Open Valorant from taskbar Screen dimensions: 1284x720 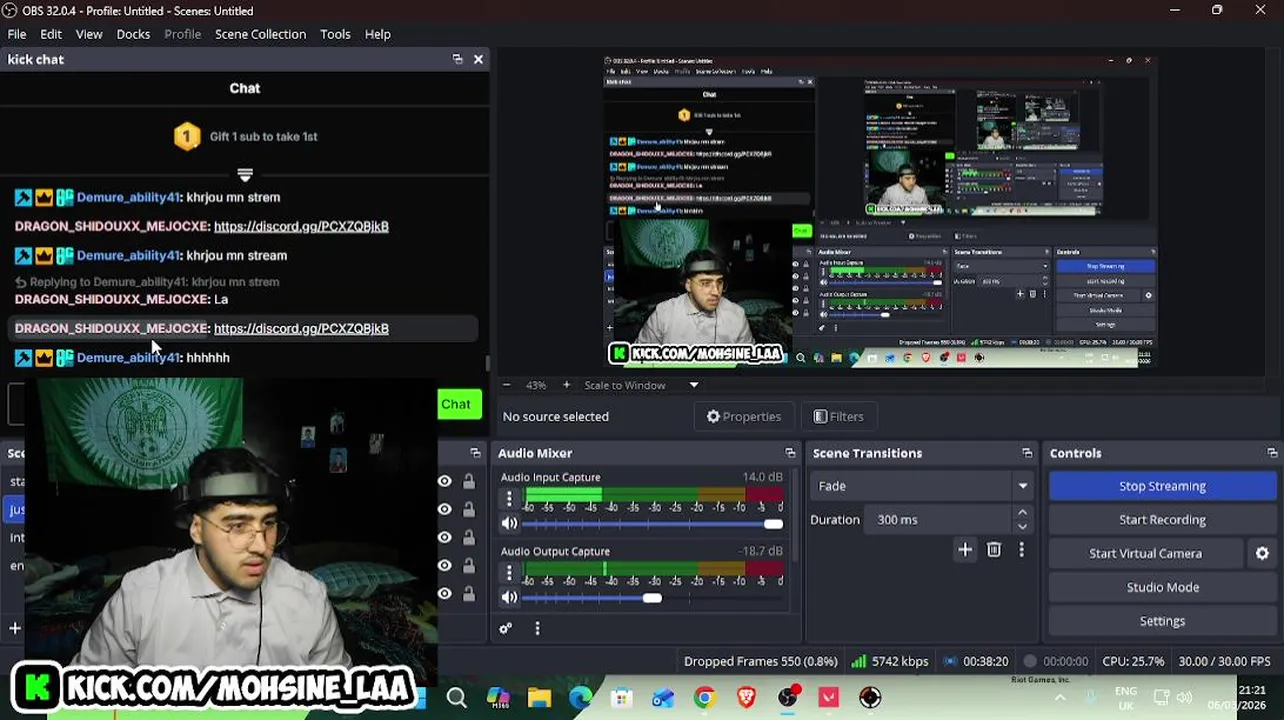(829, 698)
